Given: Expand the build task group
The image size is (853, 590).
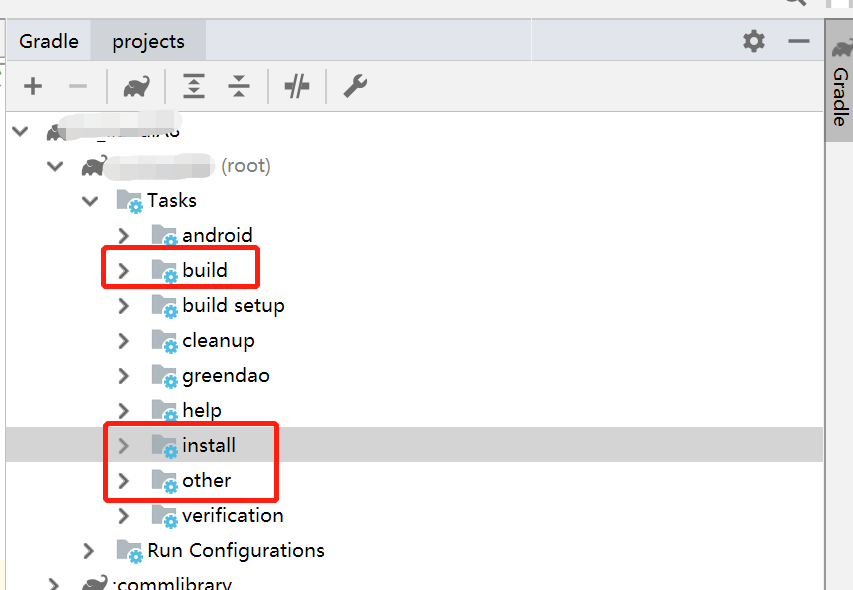Looking at the screenshot, I should point(123,270).
